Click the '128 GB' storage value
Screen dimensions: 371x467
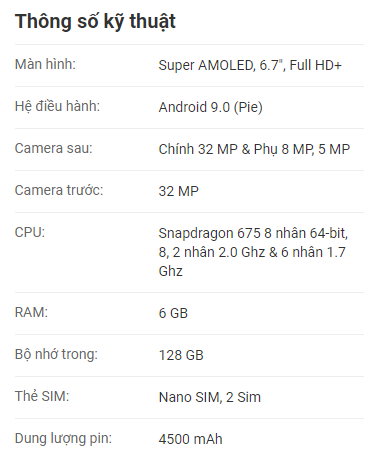pos(181,355)
